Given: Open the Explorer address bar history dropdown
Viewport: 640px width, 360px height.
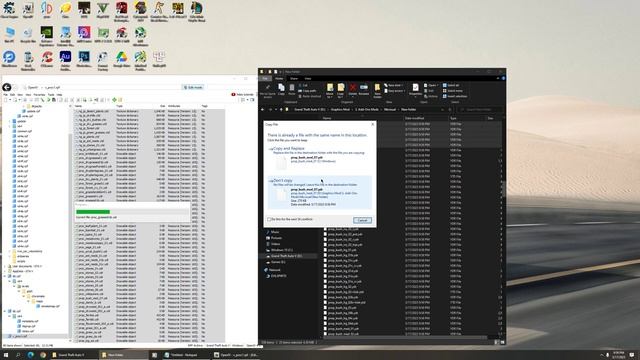Looking at the screenshot, I should tap(442, 109).
